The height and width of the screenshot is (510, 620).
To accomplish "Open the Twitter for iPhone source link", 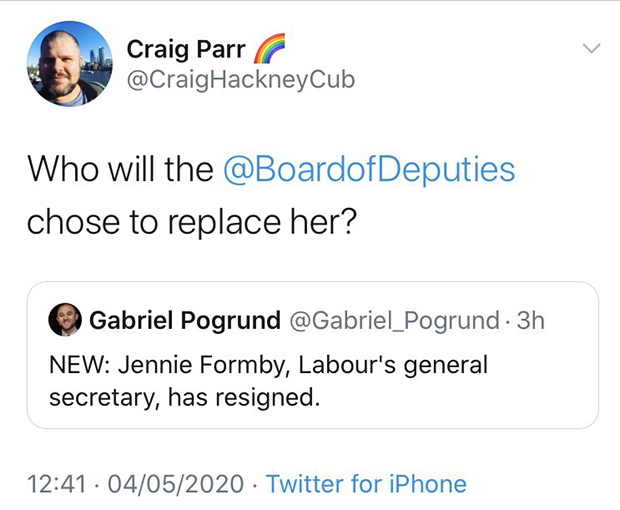I will point(366,484).
